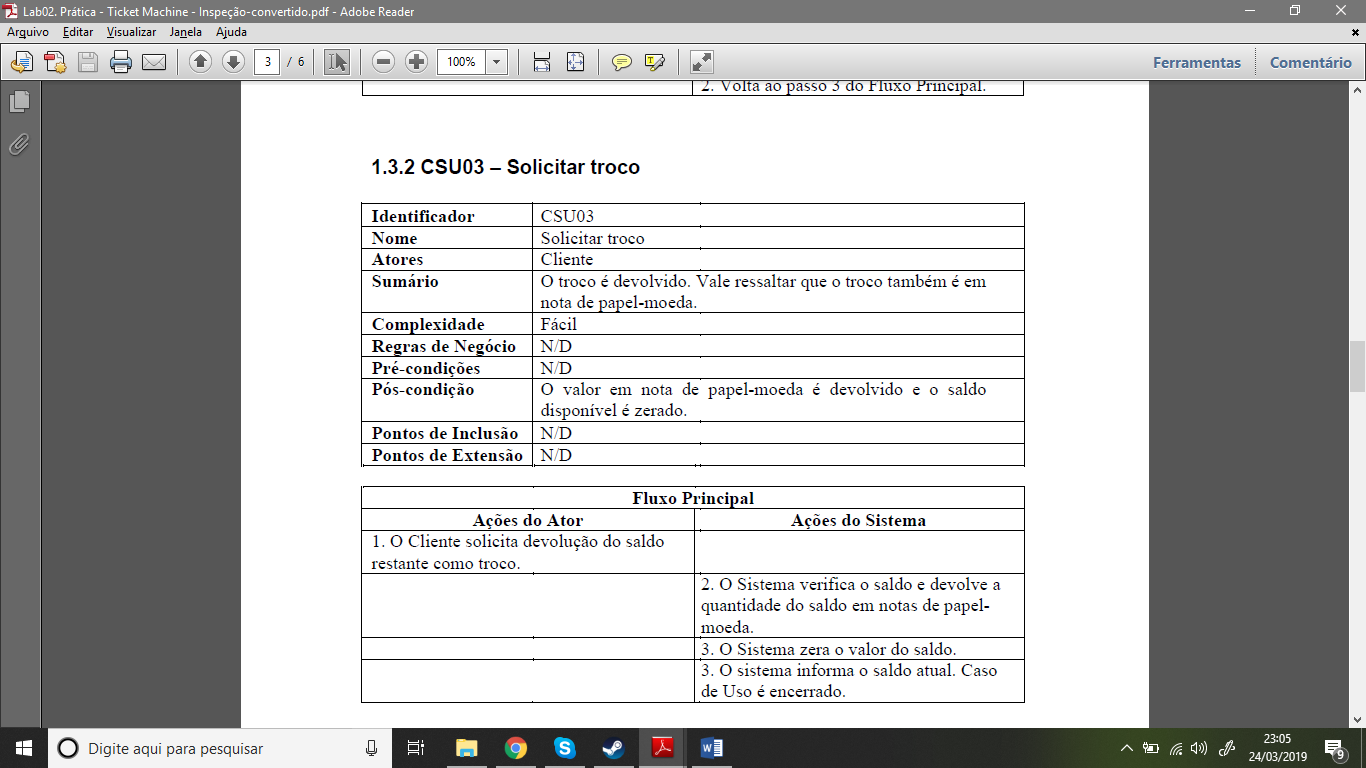Click the 'Pontos de Extensão' label
The height and width of the screenshot is (768, 1366).
click(447, 456)
